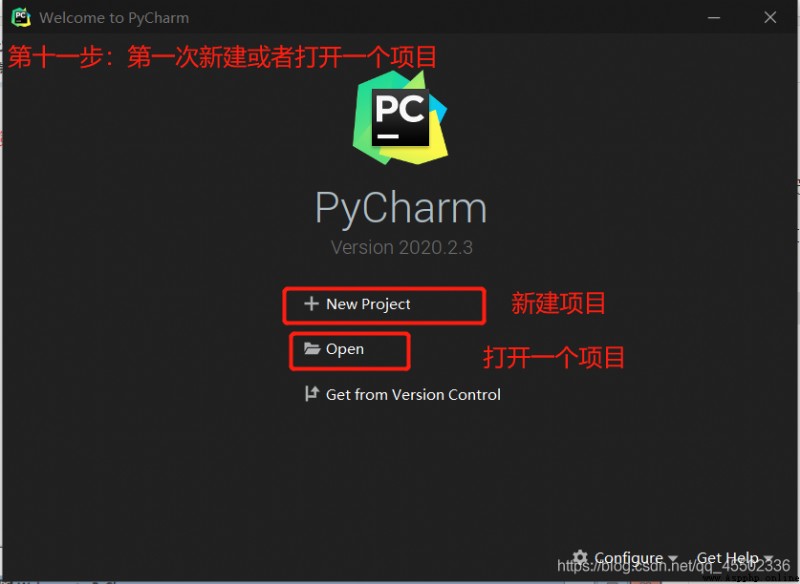Expand the Get Help dropdown arrow
800x584 pixels.
[x=768, y=558]
